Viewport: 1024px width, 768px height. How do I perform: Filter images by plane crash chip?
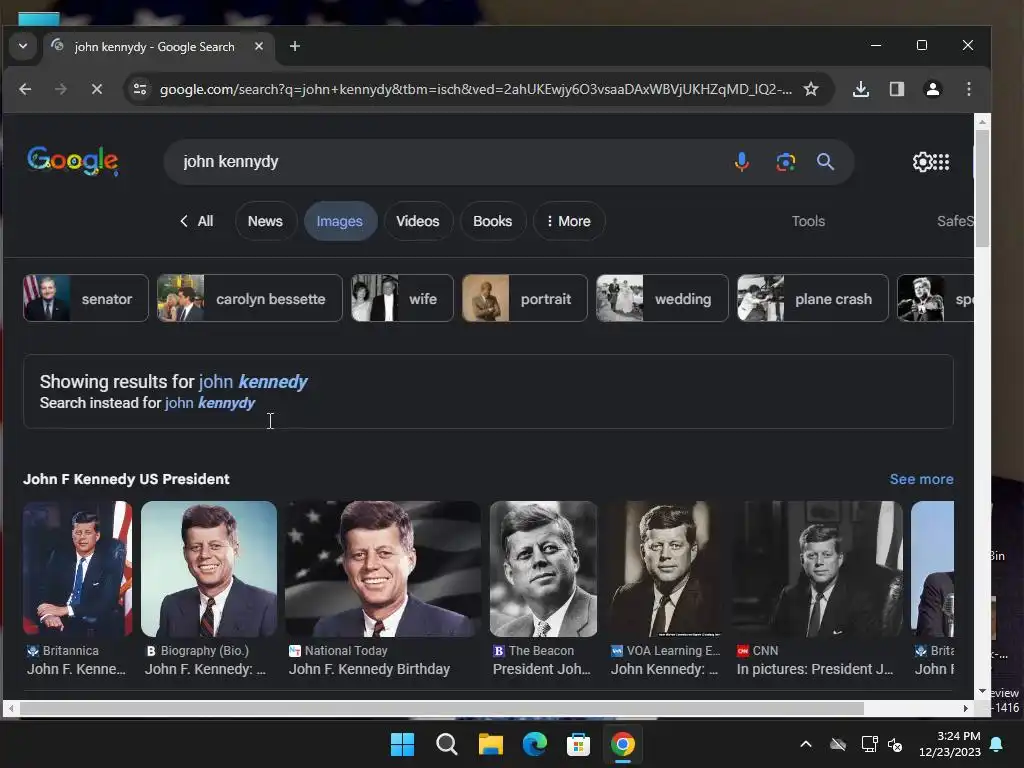pos(812,298)
